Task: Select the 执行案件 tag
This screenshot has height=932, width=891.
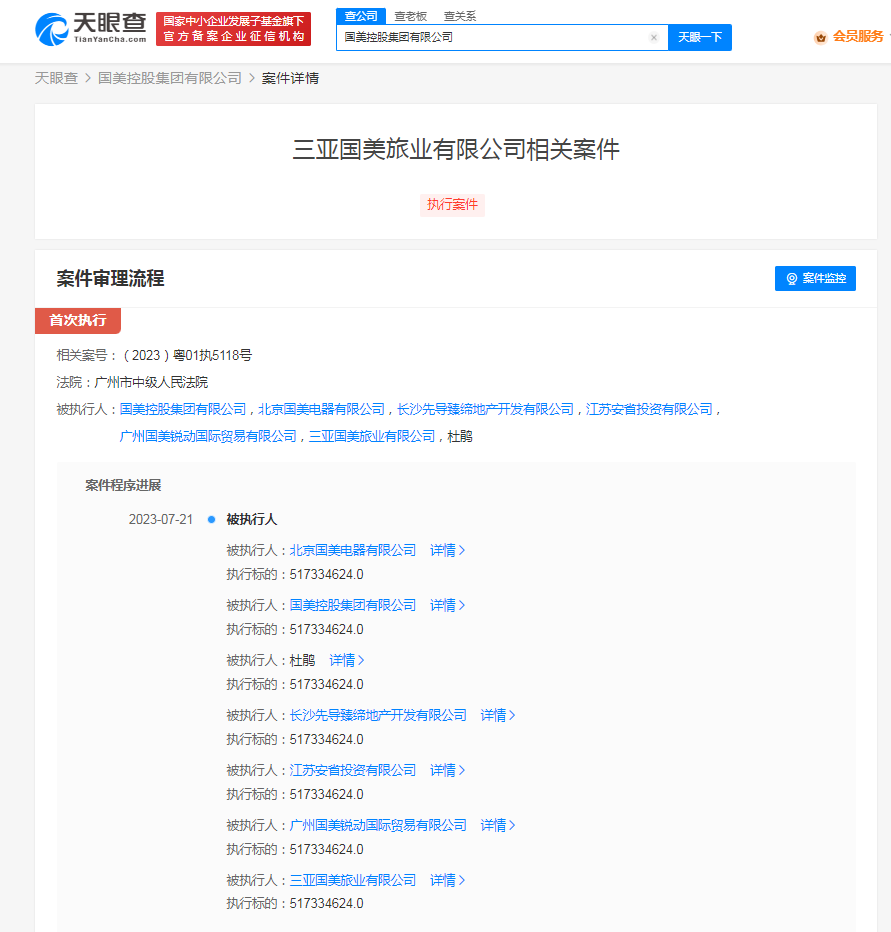Action: coord(452,204)
